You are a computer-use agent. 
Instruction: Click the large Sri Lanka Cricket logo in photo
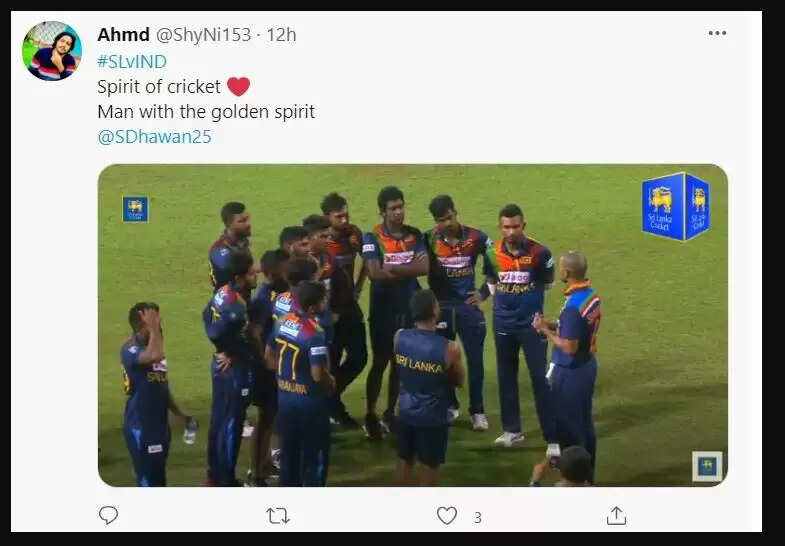point(675,205)
